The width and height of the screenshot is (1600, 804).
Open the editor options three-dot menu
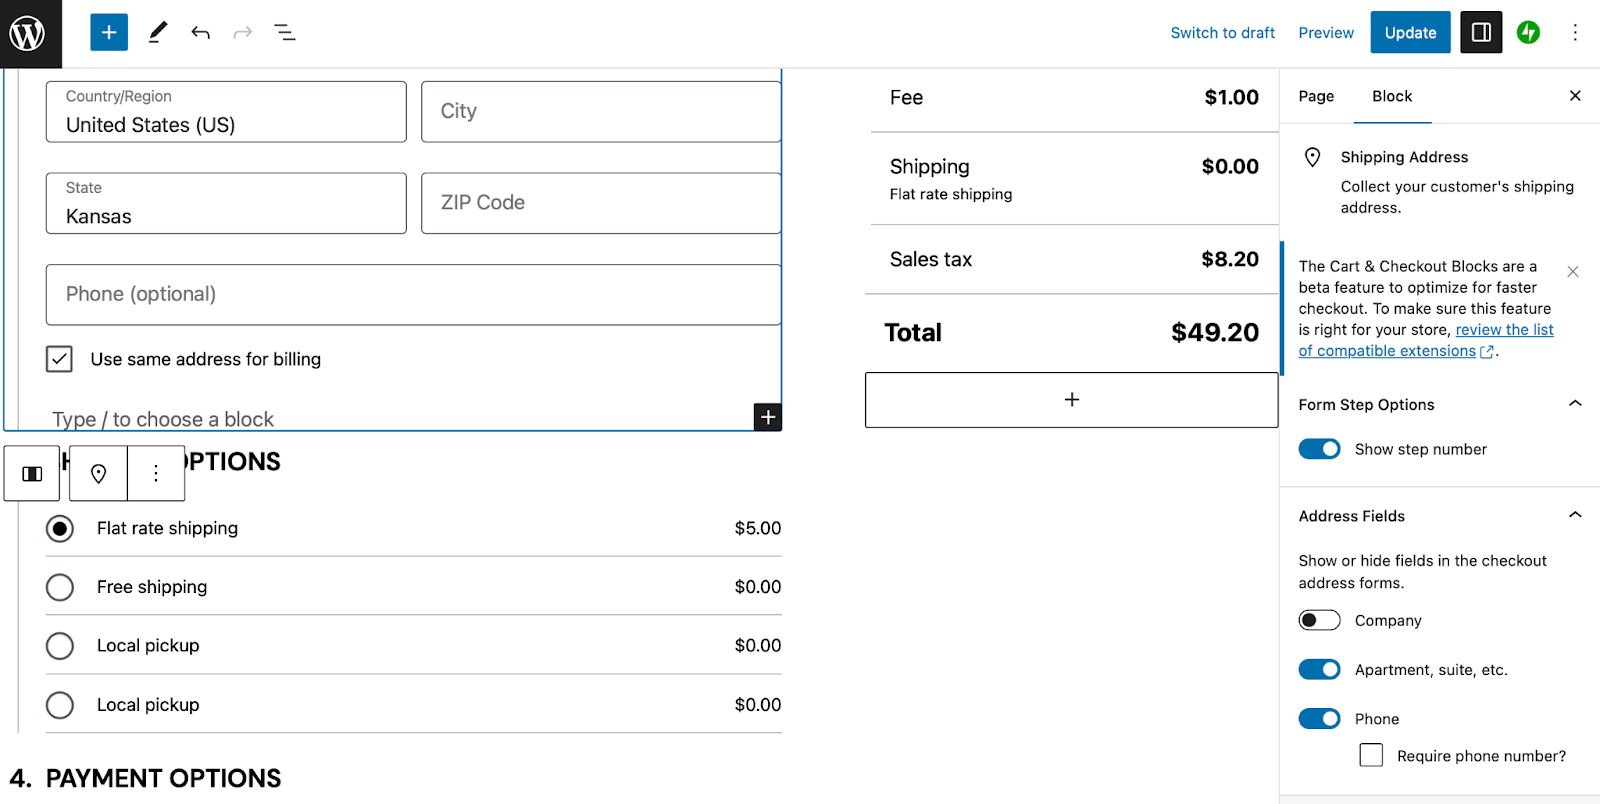pos(1575,32)
